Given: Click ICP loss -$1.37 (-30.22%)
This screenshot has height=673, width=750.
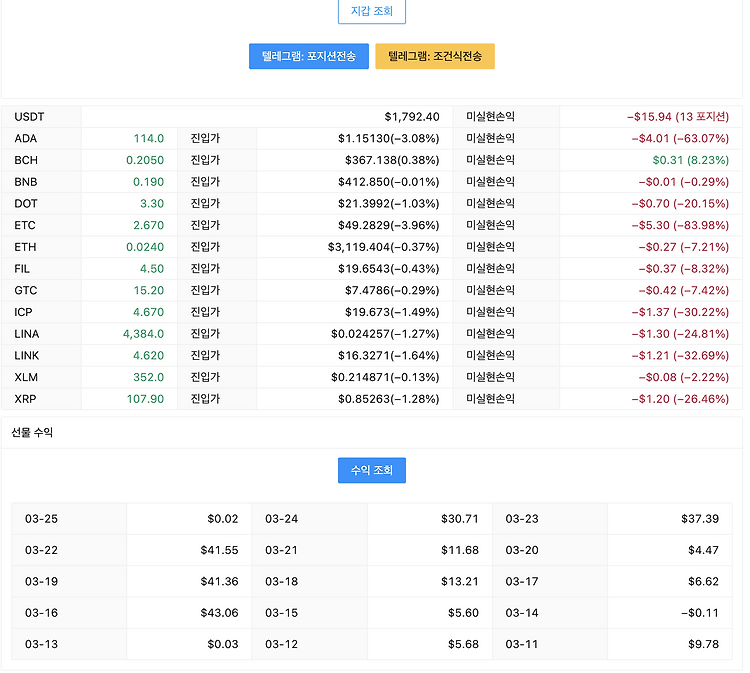Looking at the screenshot, I should coord(680,312).
